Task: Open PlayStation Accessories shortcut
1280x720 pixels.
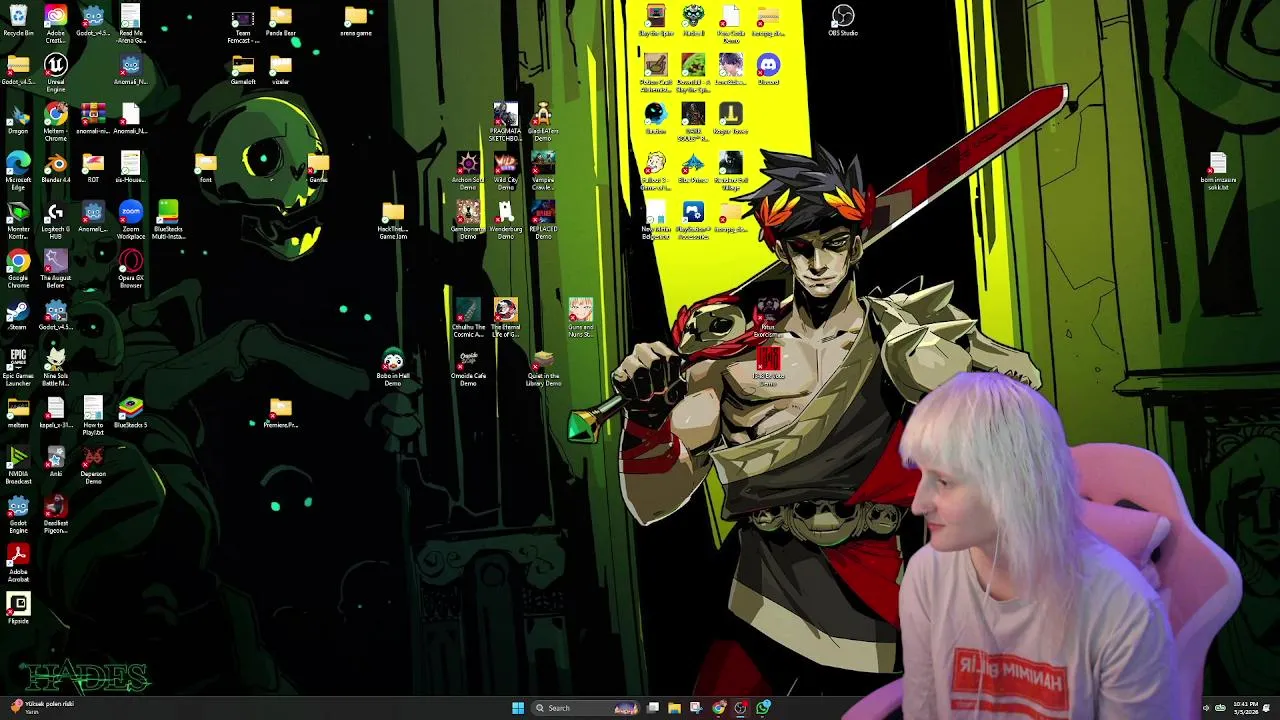Action: [693, 220]
